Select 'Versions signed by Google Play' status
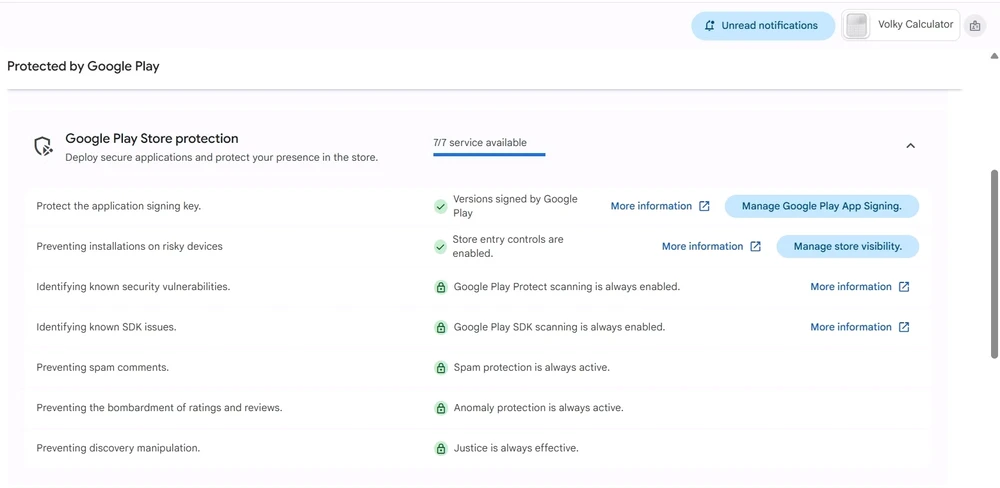This screenshot has height=488, width=1000. [515, 206]
